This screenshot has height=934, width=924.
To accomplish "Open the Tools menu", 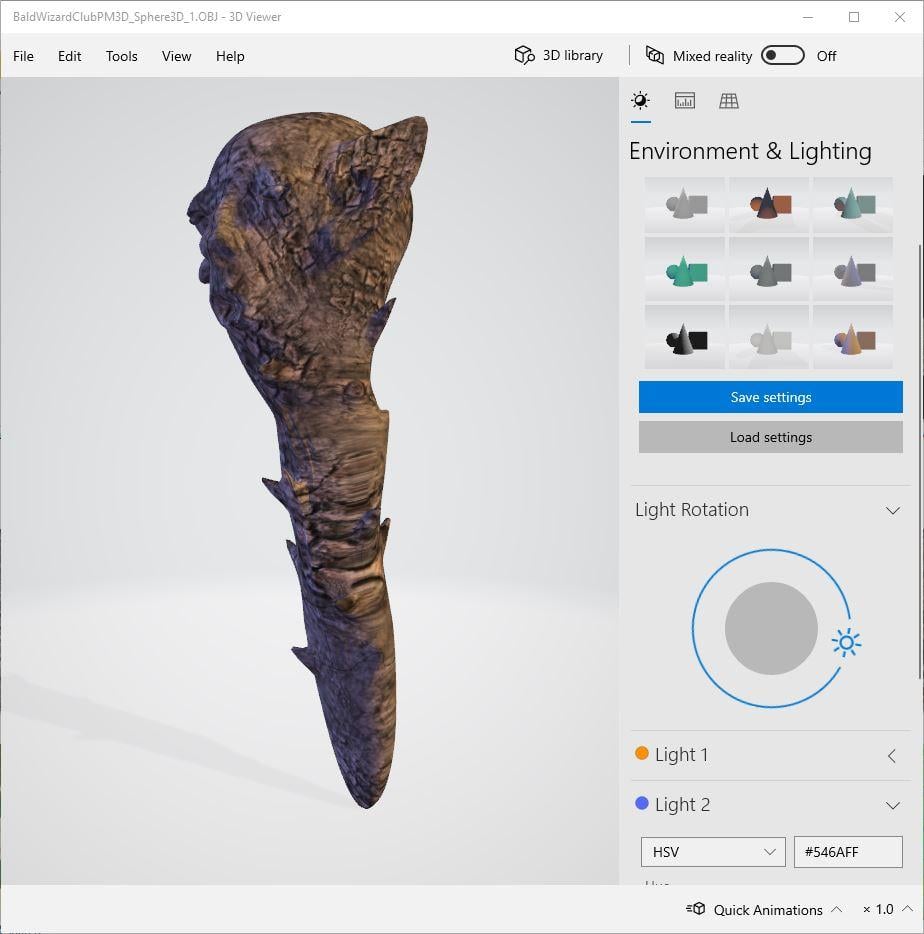I will click(x=122, y=56).
